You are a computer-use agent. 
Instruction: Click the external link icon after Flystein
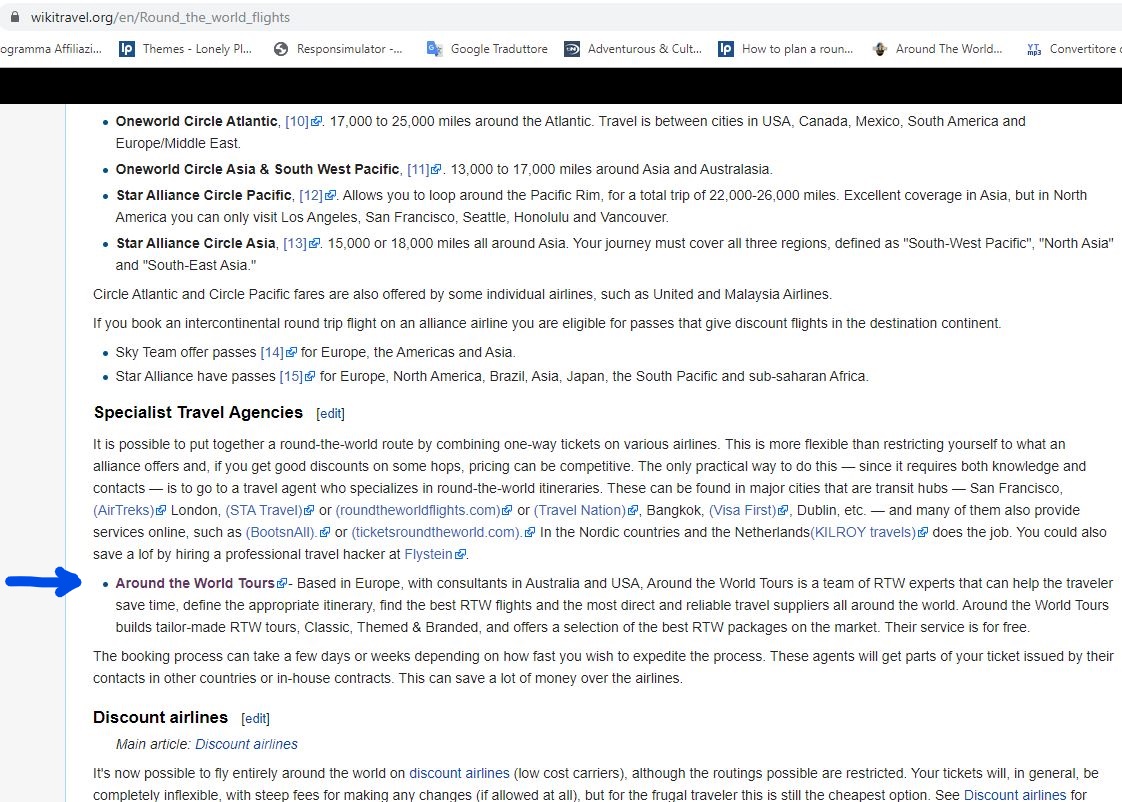point(461,554)
